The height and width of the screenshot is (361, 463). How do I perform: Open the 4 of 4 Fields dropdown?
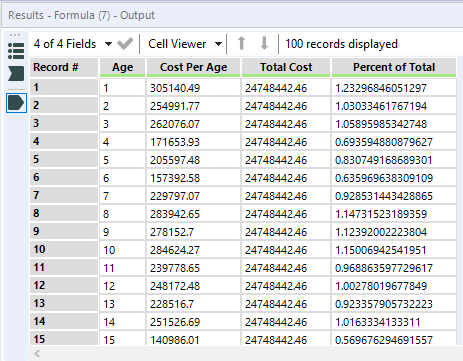[73, 44]
